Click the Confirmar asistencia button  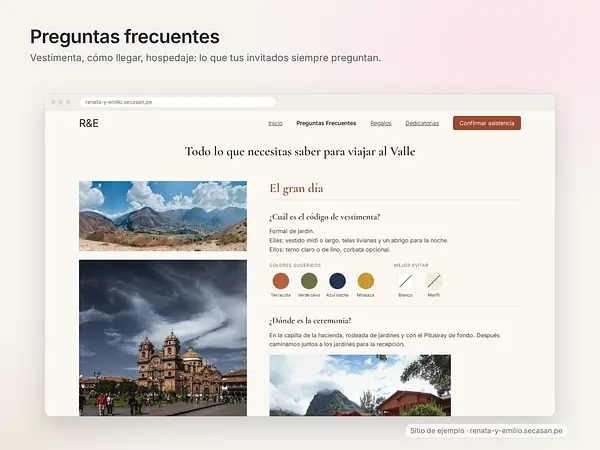(487, 123)
